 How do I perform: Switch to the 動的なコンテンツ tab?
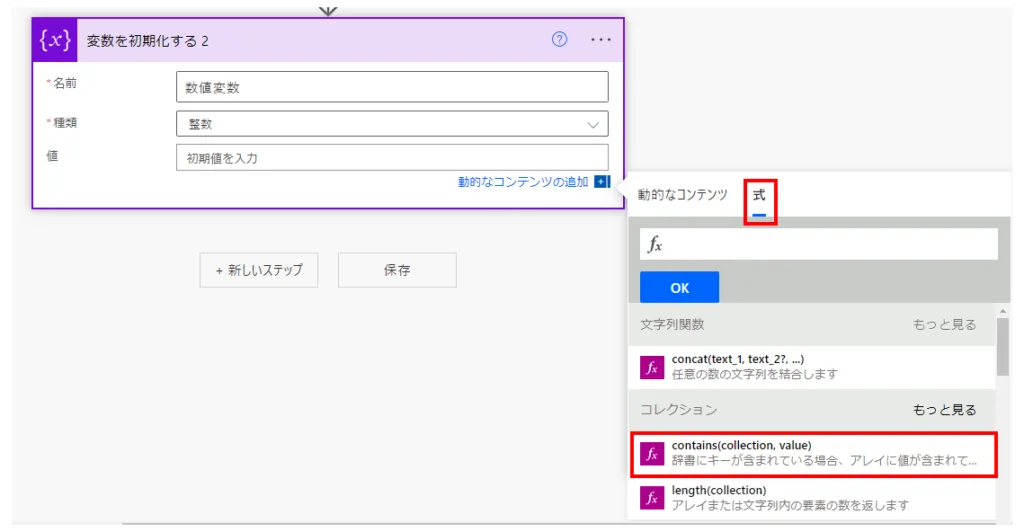(x=683, y=195)
